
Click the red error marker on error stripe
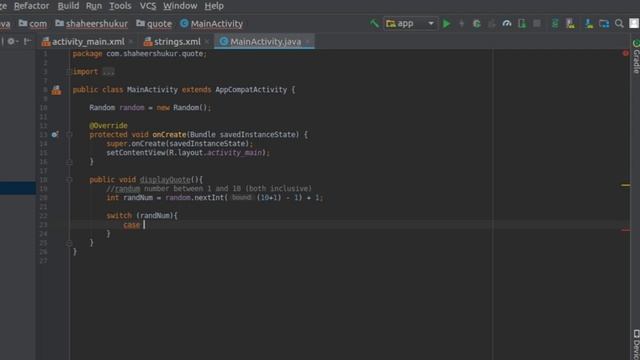tap(625, 230)
